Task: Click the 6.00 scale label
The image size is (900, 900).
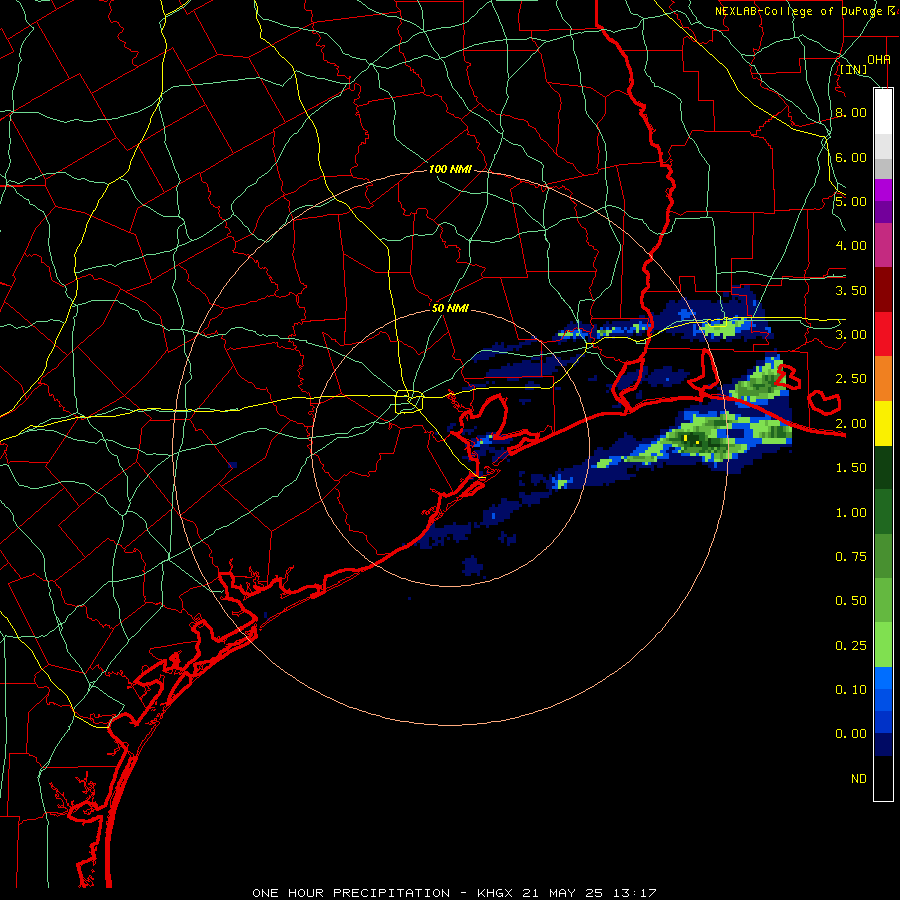Action: 851,157
